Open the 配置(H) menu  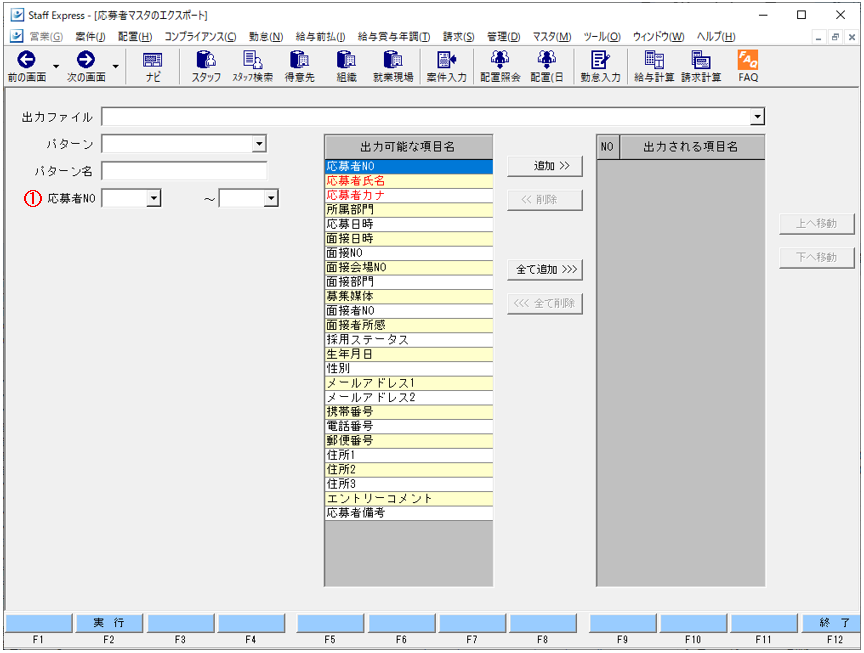135,37
